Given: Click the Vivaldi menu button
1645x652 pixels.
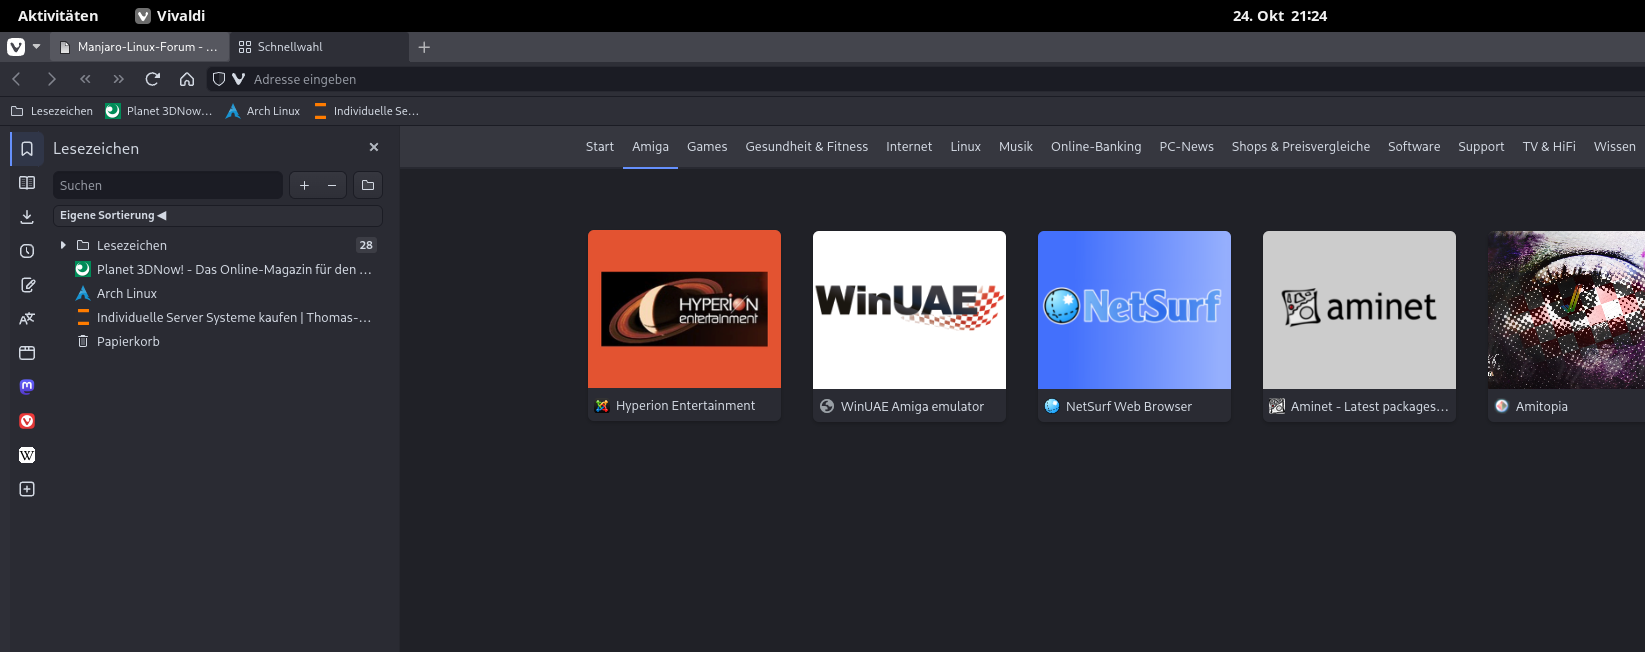Looking at the screenshot, I should [x=16, y=47].
